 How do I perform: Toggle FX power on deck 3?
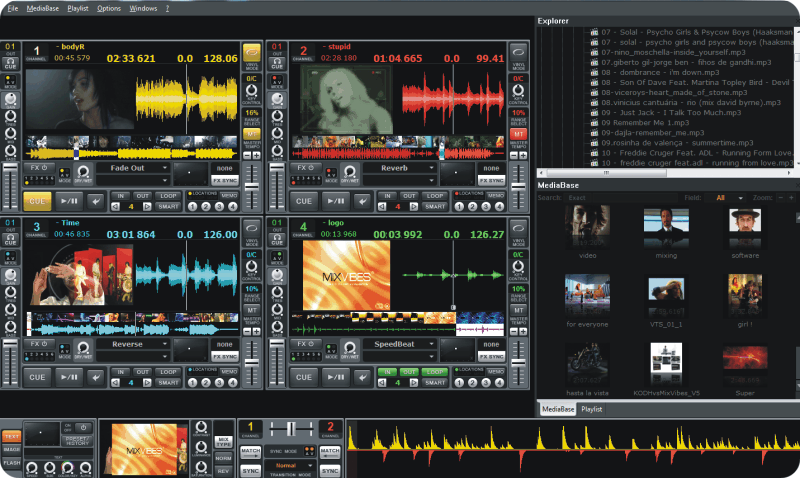tap(39, 343)
